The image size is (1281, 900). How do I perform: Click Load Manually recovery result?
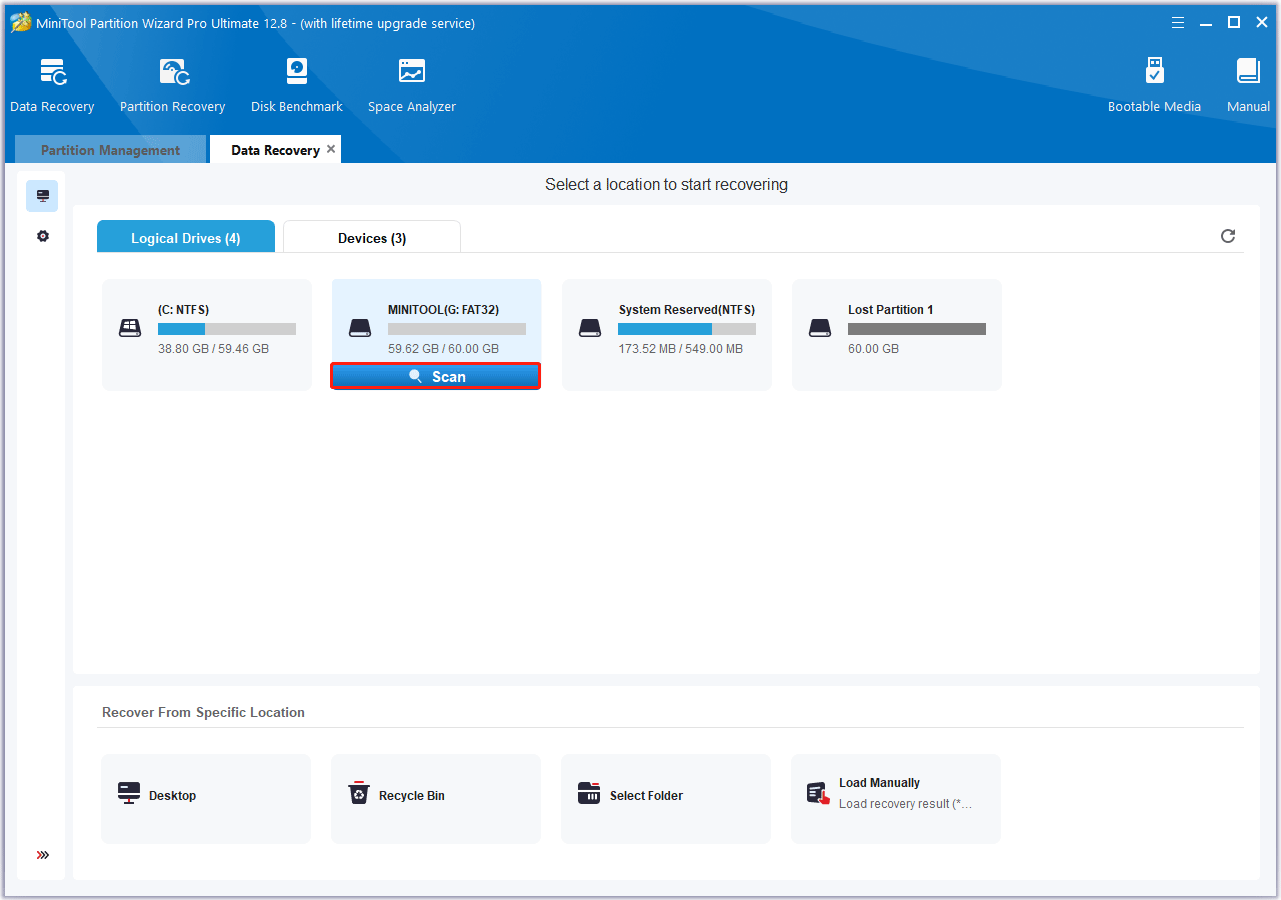(x=895, y=796)
